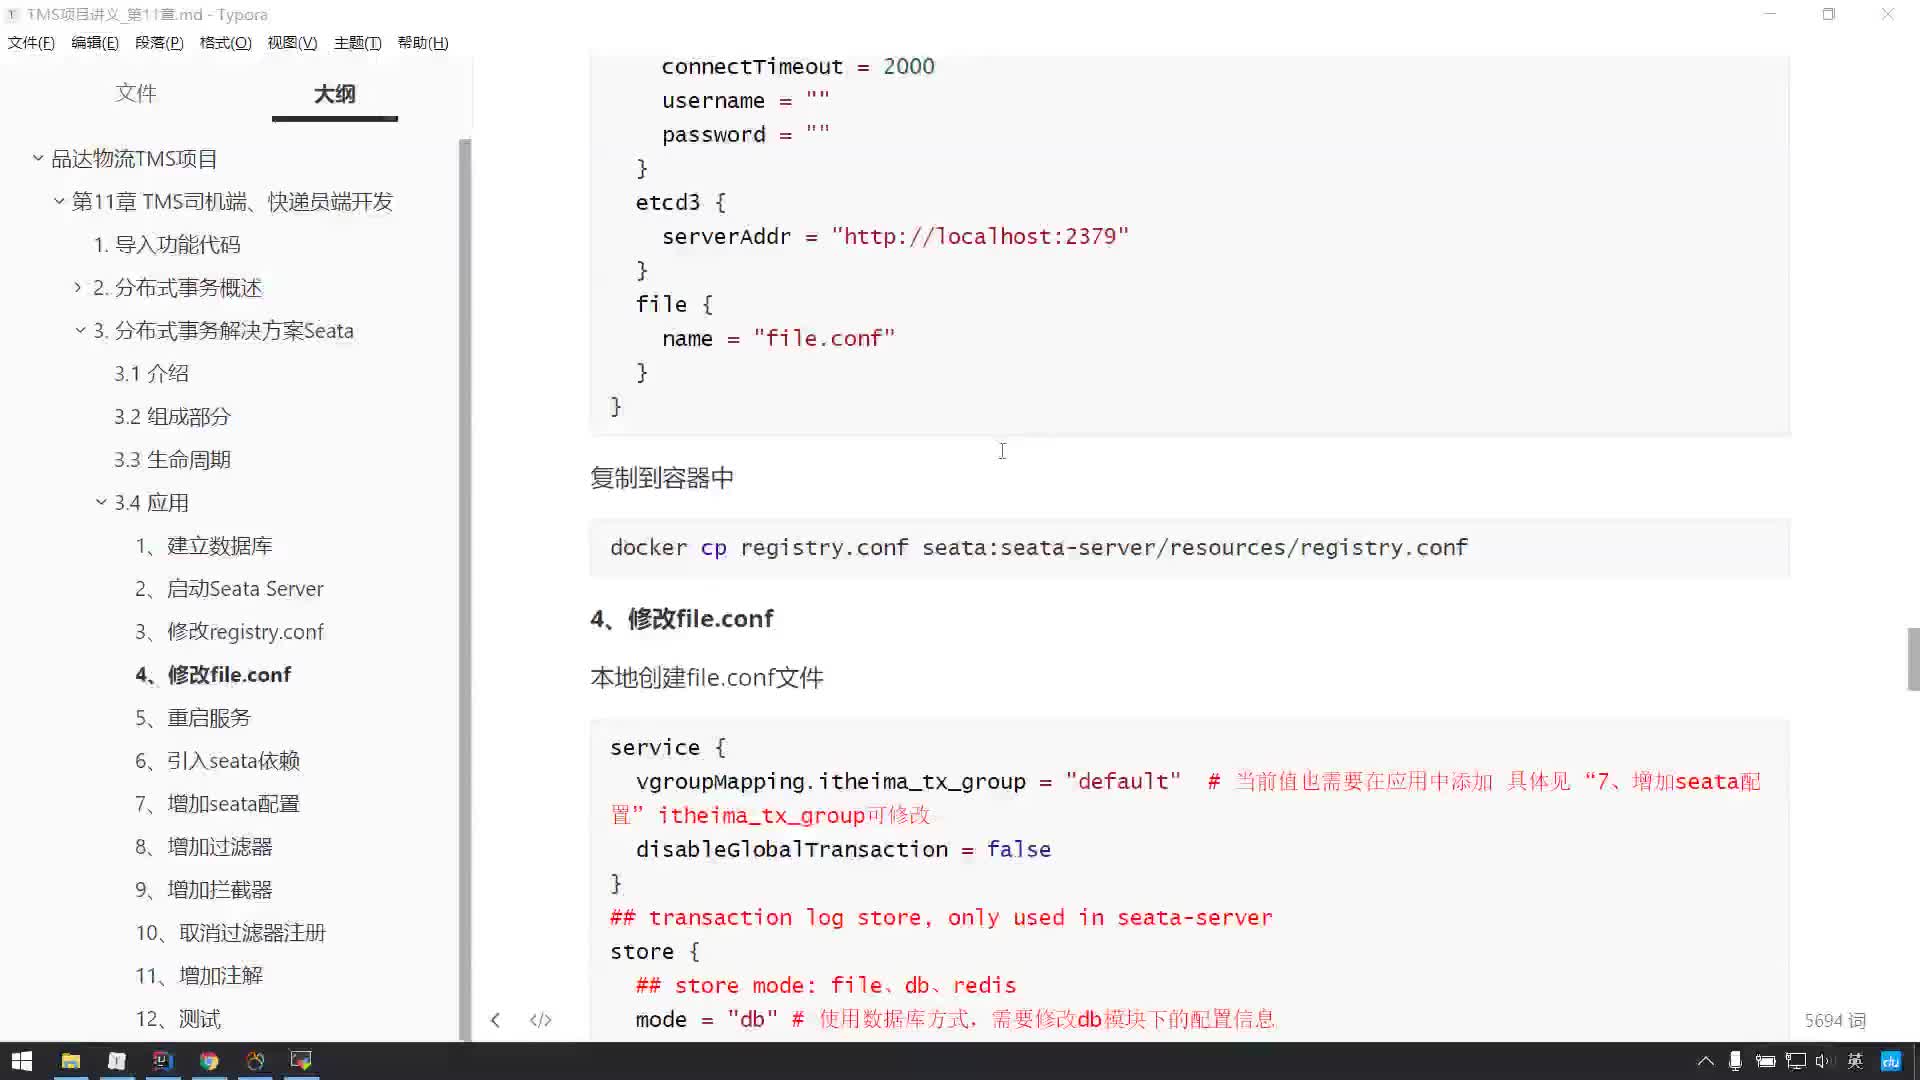Jump to 2、启动Seata Server in outline
1920x1080 pixels.
(x=229, y=589)
